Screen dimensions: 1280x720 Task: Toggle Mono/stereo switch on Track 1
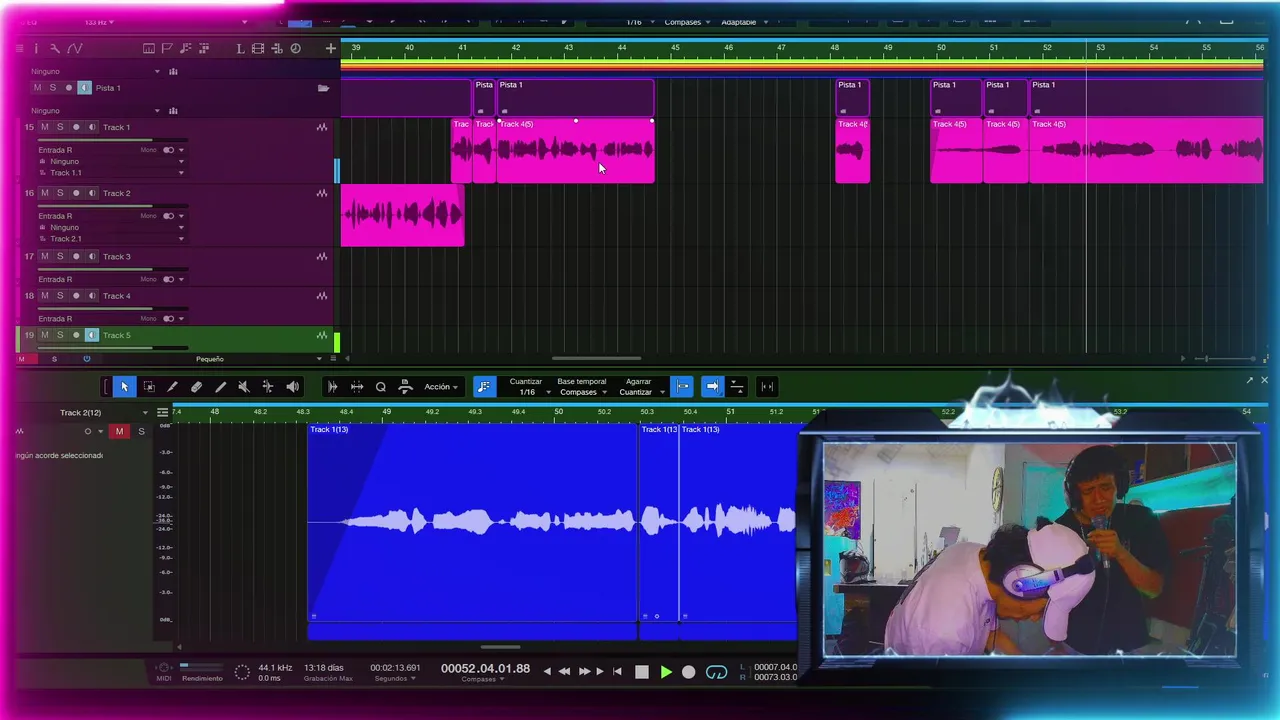coord(168,150)
